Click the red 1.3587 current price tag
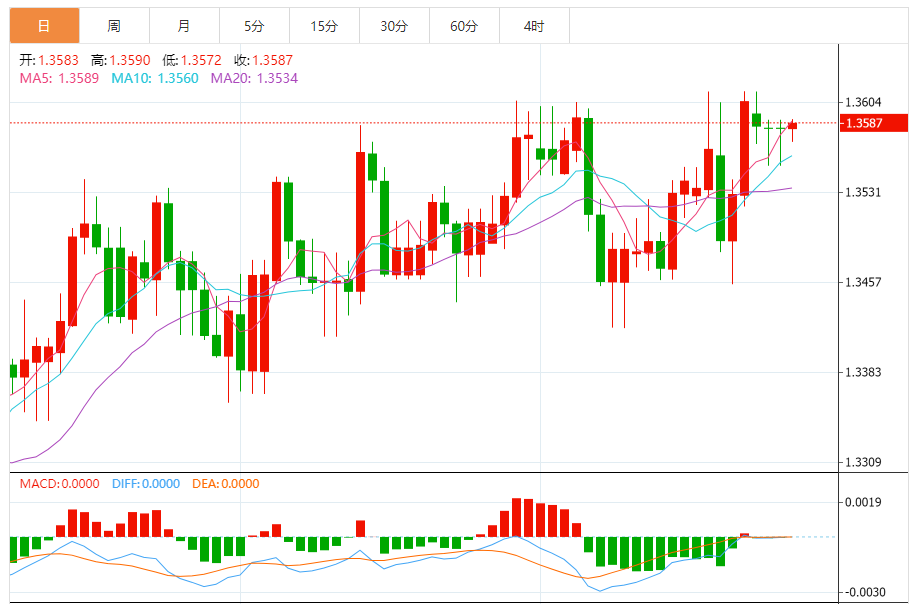 coord(874,123)
